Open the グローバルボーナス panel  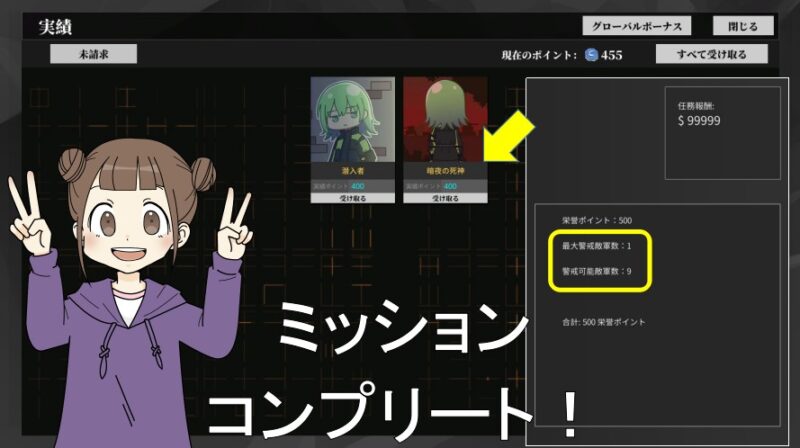click(636, 26)
